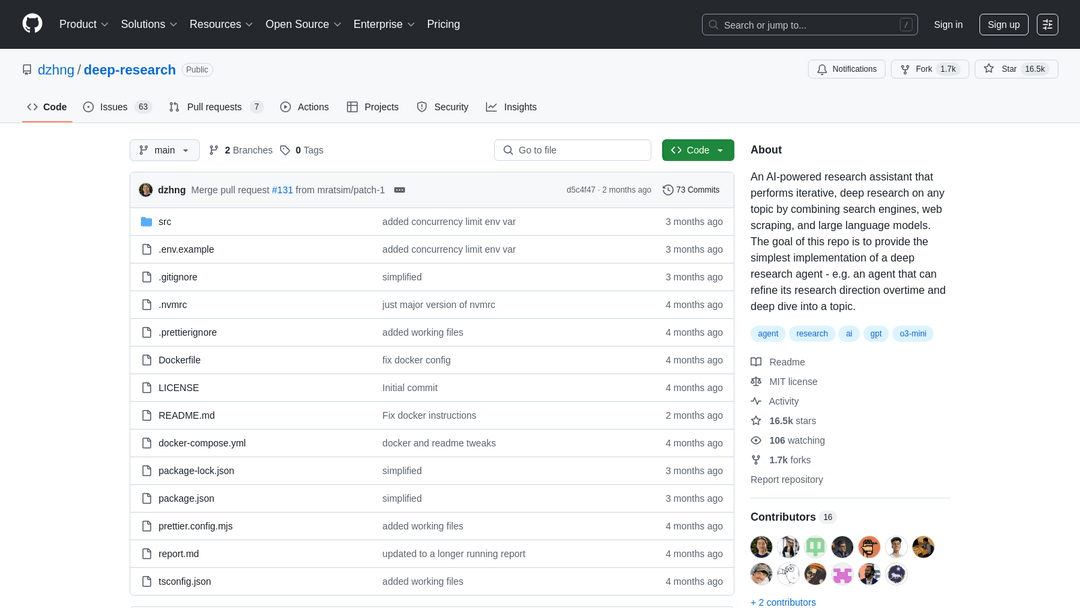Fork the repository using the Fork button
1080x608 pixels.
[930, 69]
